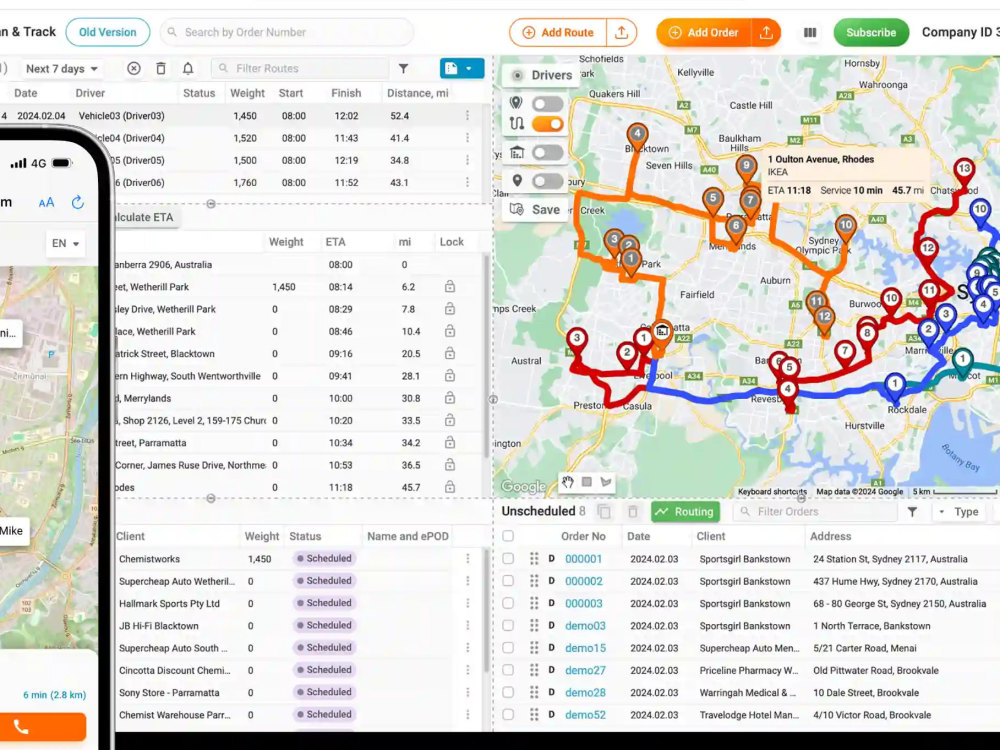Click red map marker 13 near Chatswood

click(964, 172)
